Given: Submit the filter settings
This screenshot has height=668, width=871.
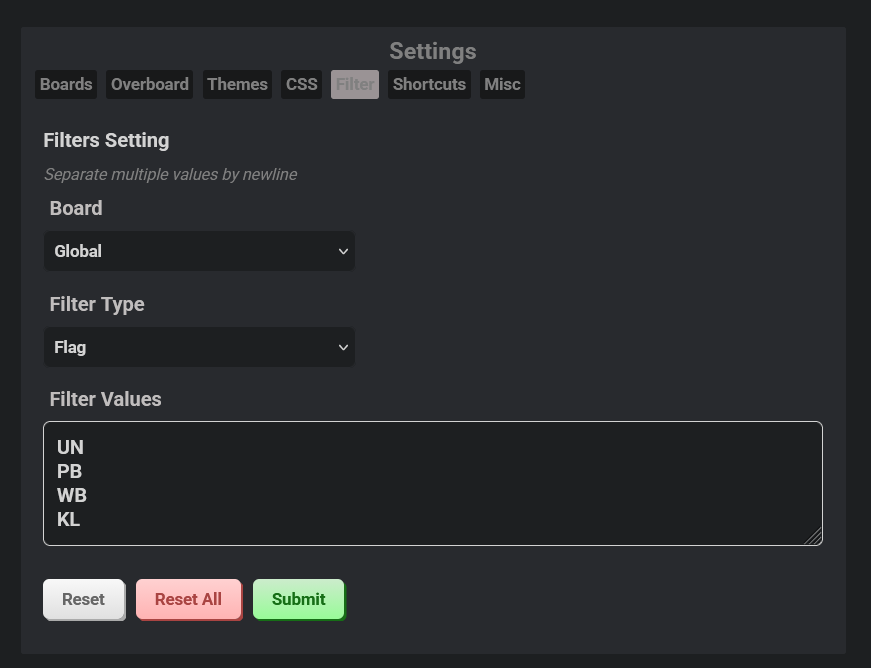Looking at the screenshot, I should 298,599.
